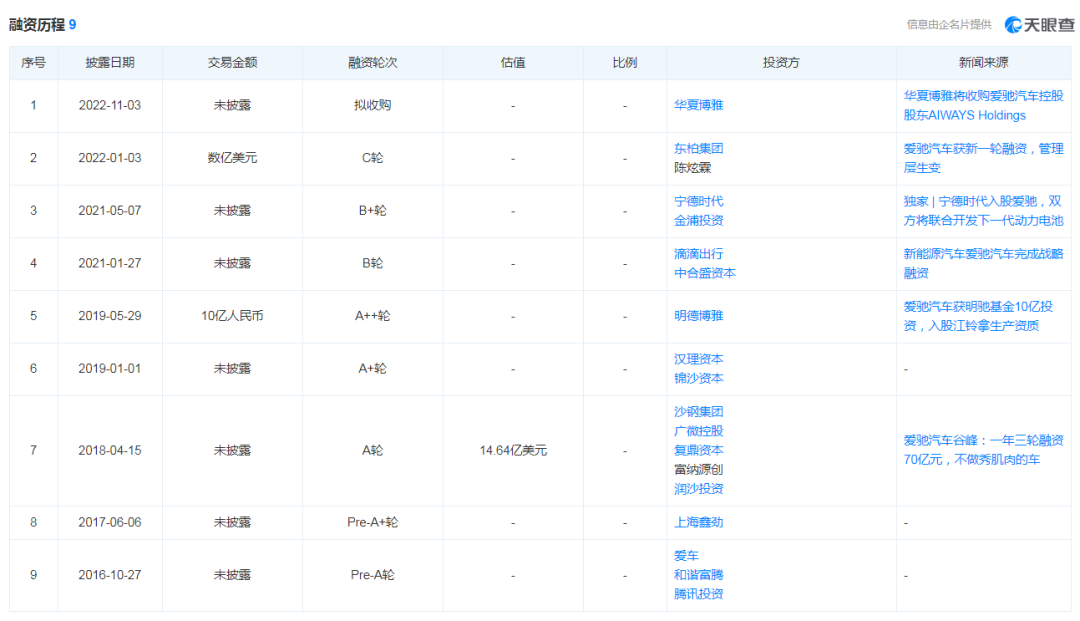
Task: Click the 融资轮次 column header
Action: tap(373, 63)
